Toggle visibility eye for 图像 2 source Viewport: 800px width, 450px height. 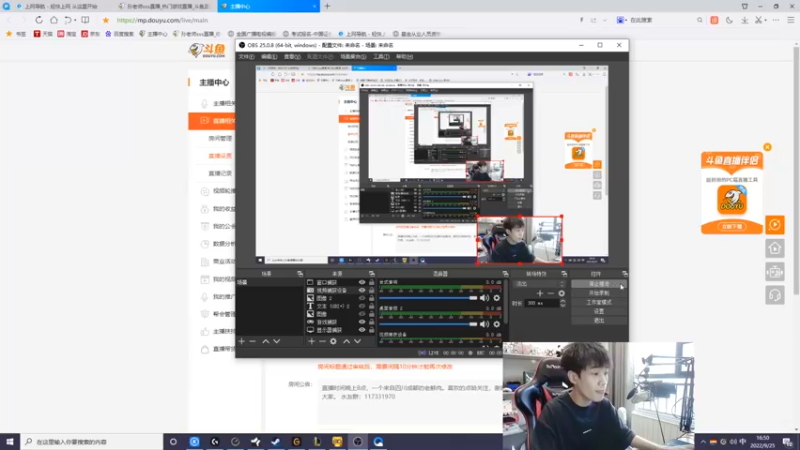click(x=362, y=298)
